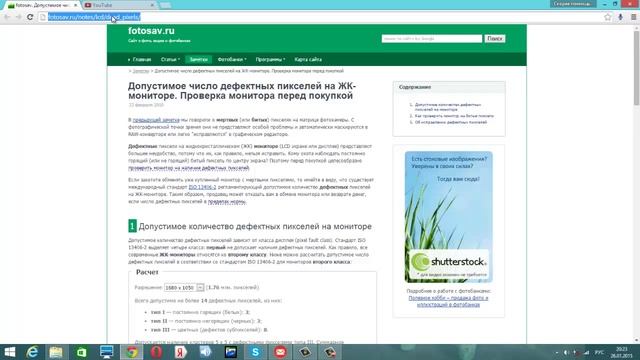The image size is (640, 360).
Task: Open second contents item about проверить монитор
Action: [x=454, y=116]
